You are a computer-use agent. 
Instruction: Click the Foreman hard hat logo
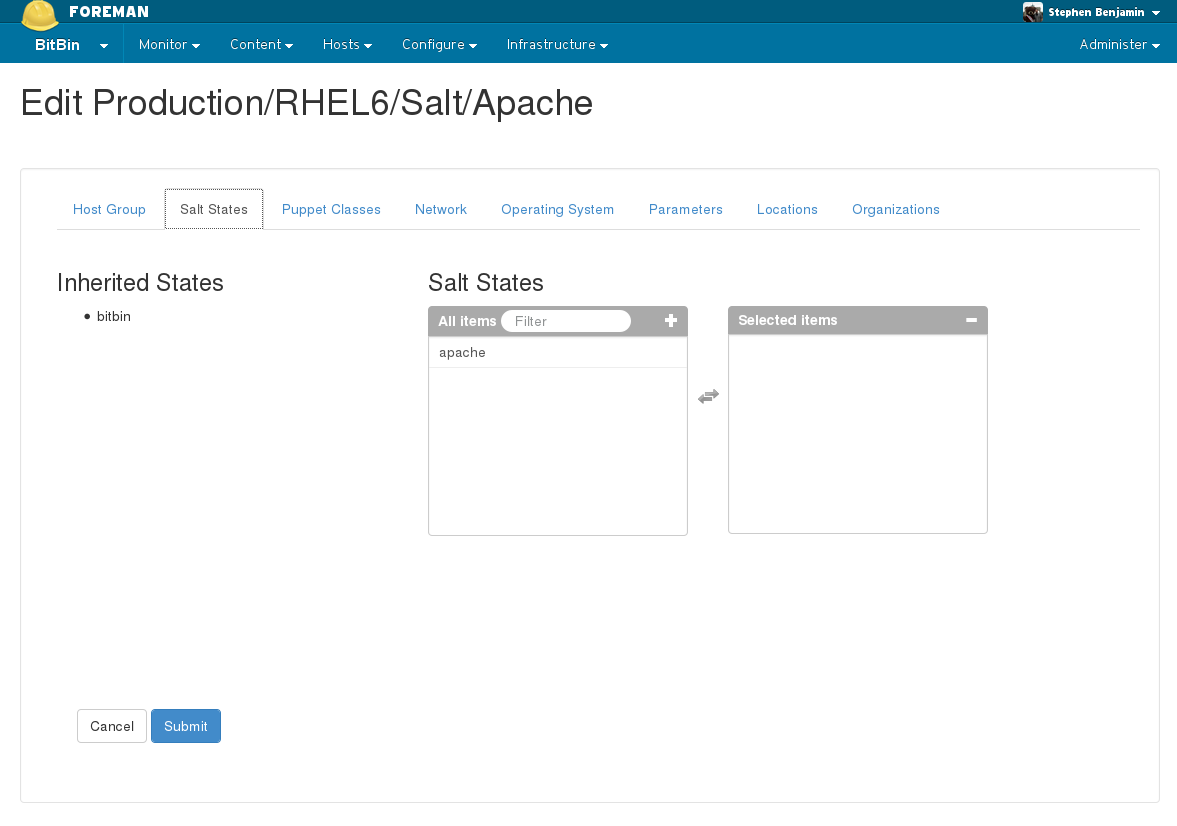40,14
